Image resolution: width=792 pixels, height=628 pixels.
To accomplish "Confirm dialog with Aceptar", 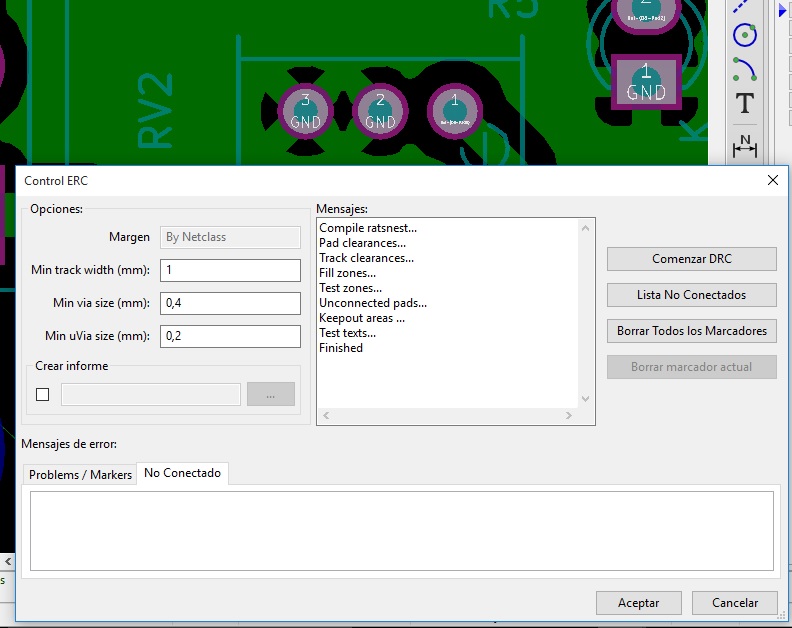I will click(638, 603).
